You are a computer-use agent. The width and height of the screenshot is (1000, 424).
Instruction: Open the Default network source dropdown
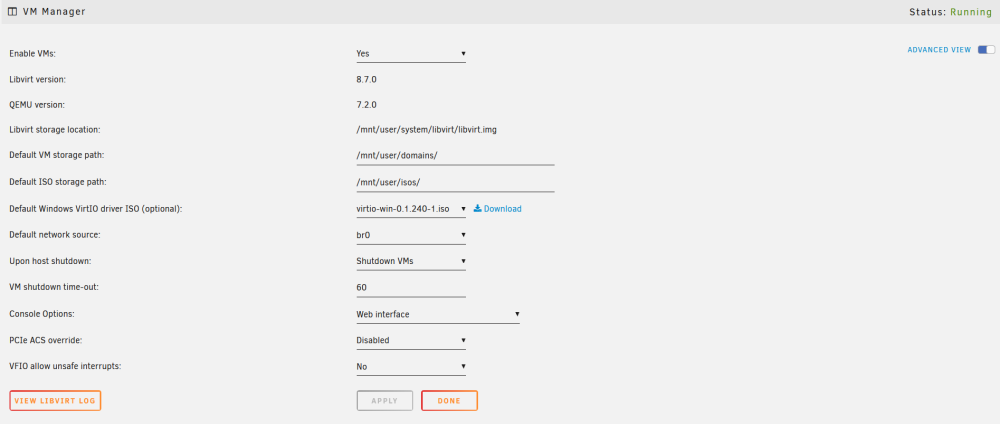[x=411, y=235]
